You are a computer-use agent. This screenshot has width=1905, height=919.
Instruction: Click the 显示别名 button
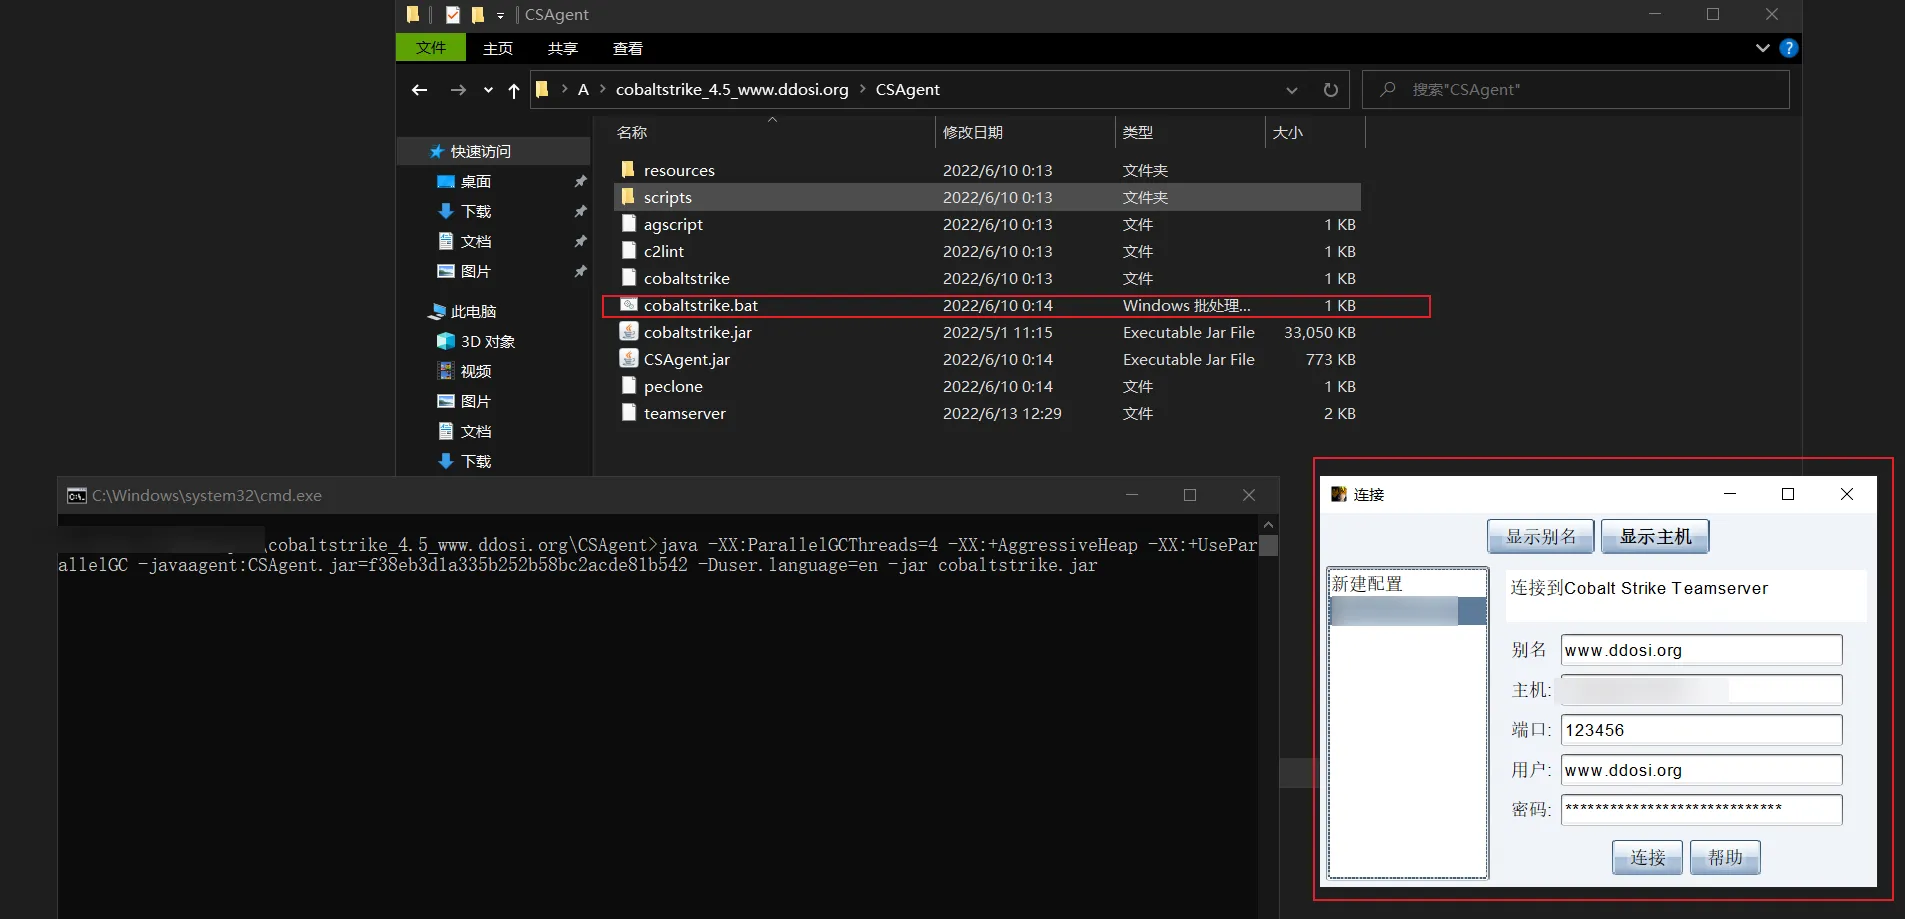pos(1541,537)
